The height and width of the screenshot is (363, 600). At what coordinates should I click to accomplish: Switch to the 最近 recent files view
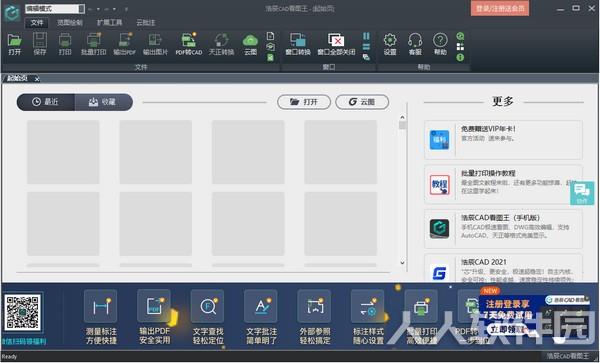(46, 102)
